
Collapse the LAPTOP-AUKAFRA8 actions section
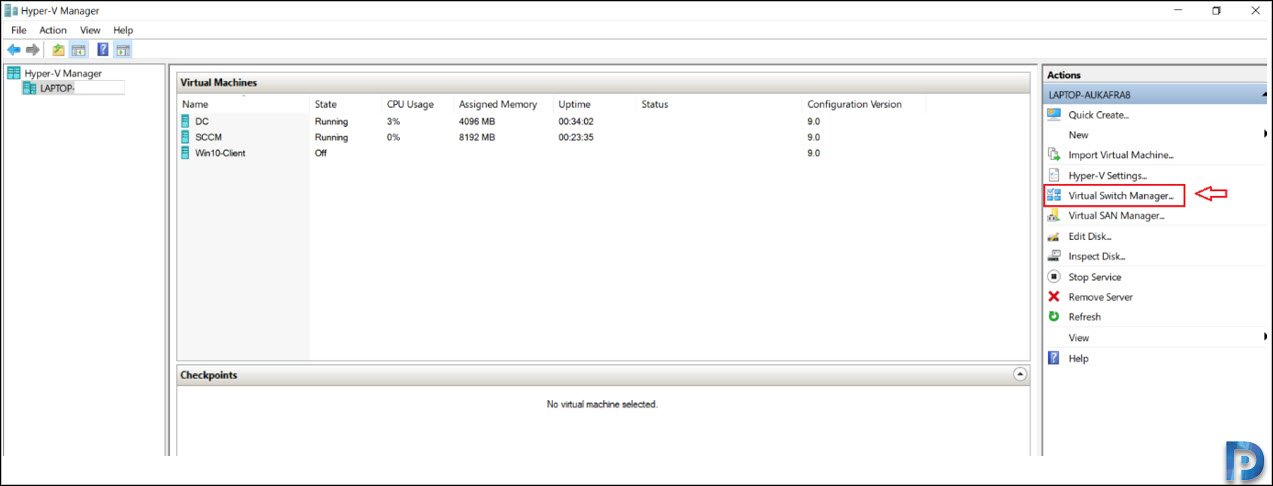click(1263, 95)
